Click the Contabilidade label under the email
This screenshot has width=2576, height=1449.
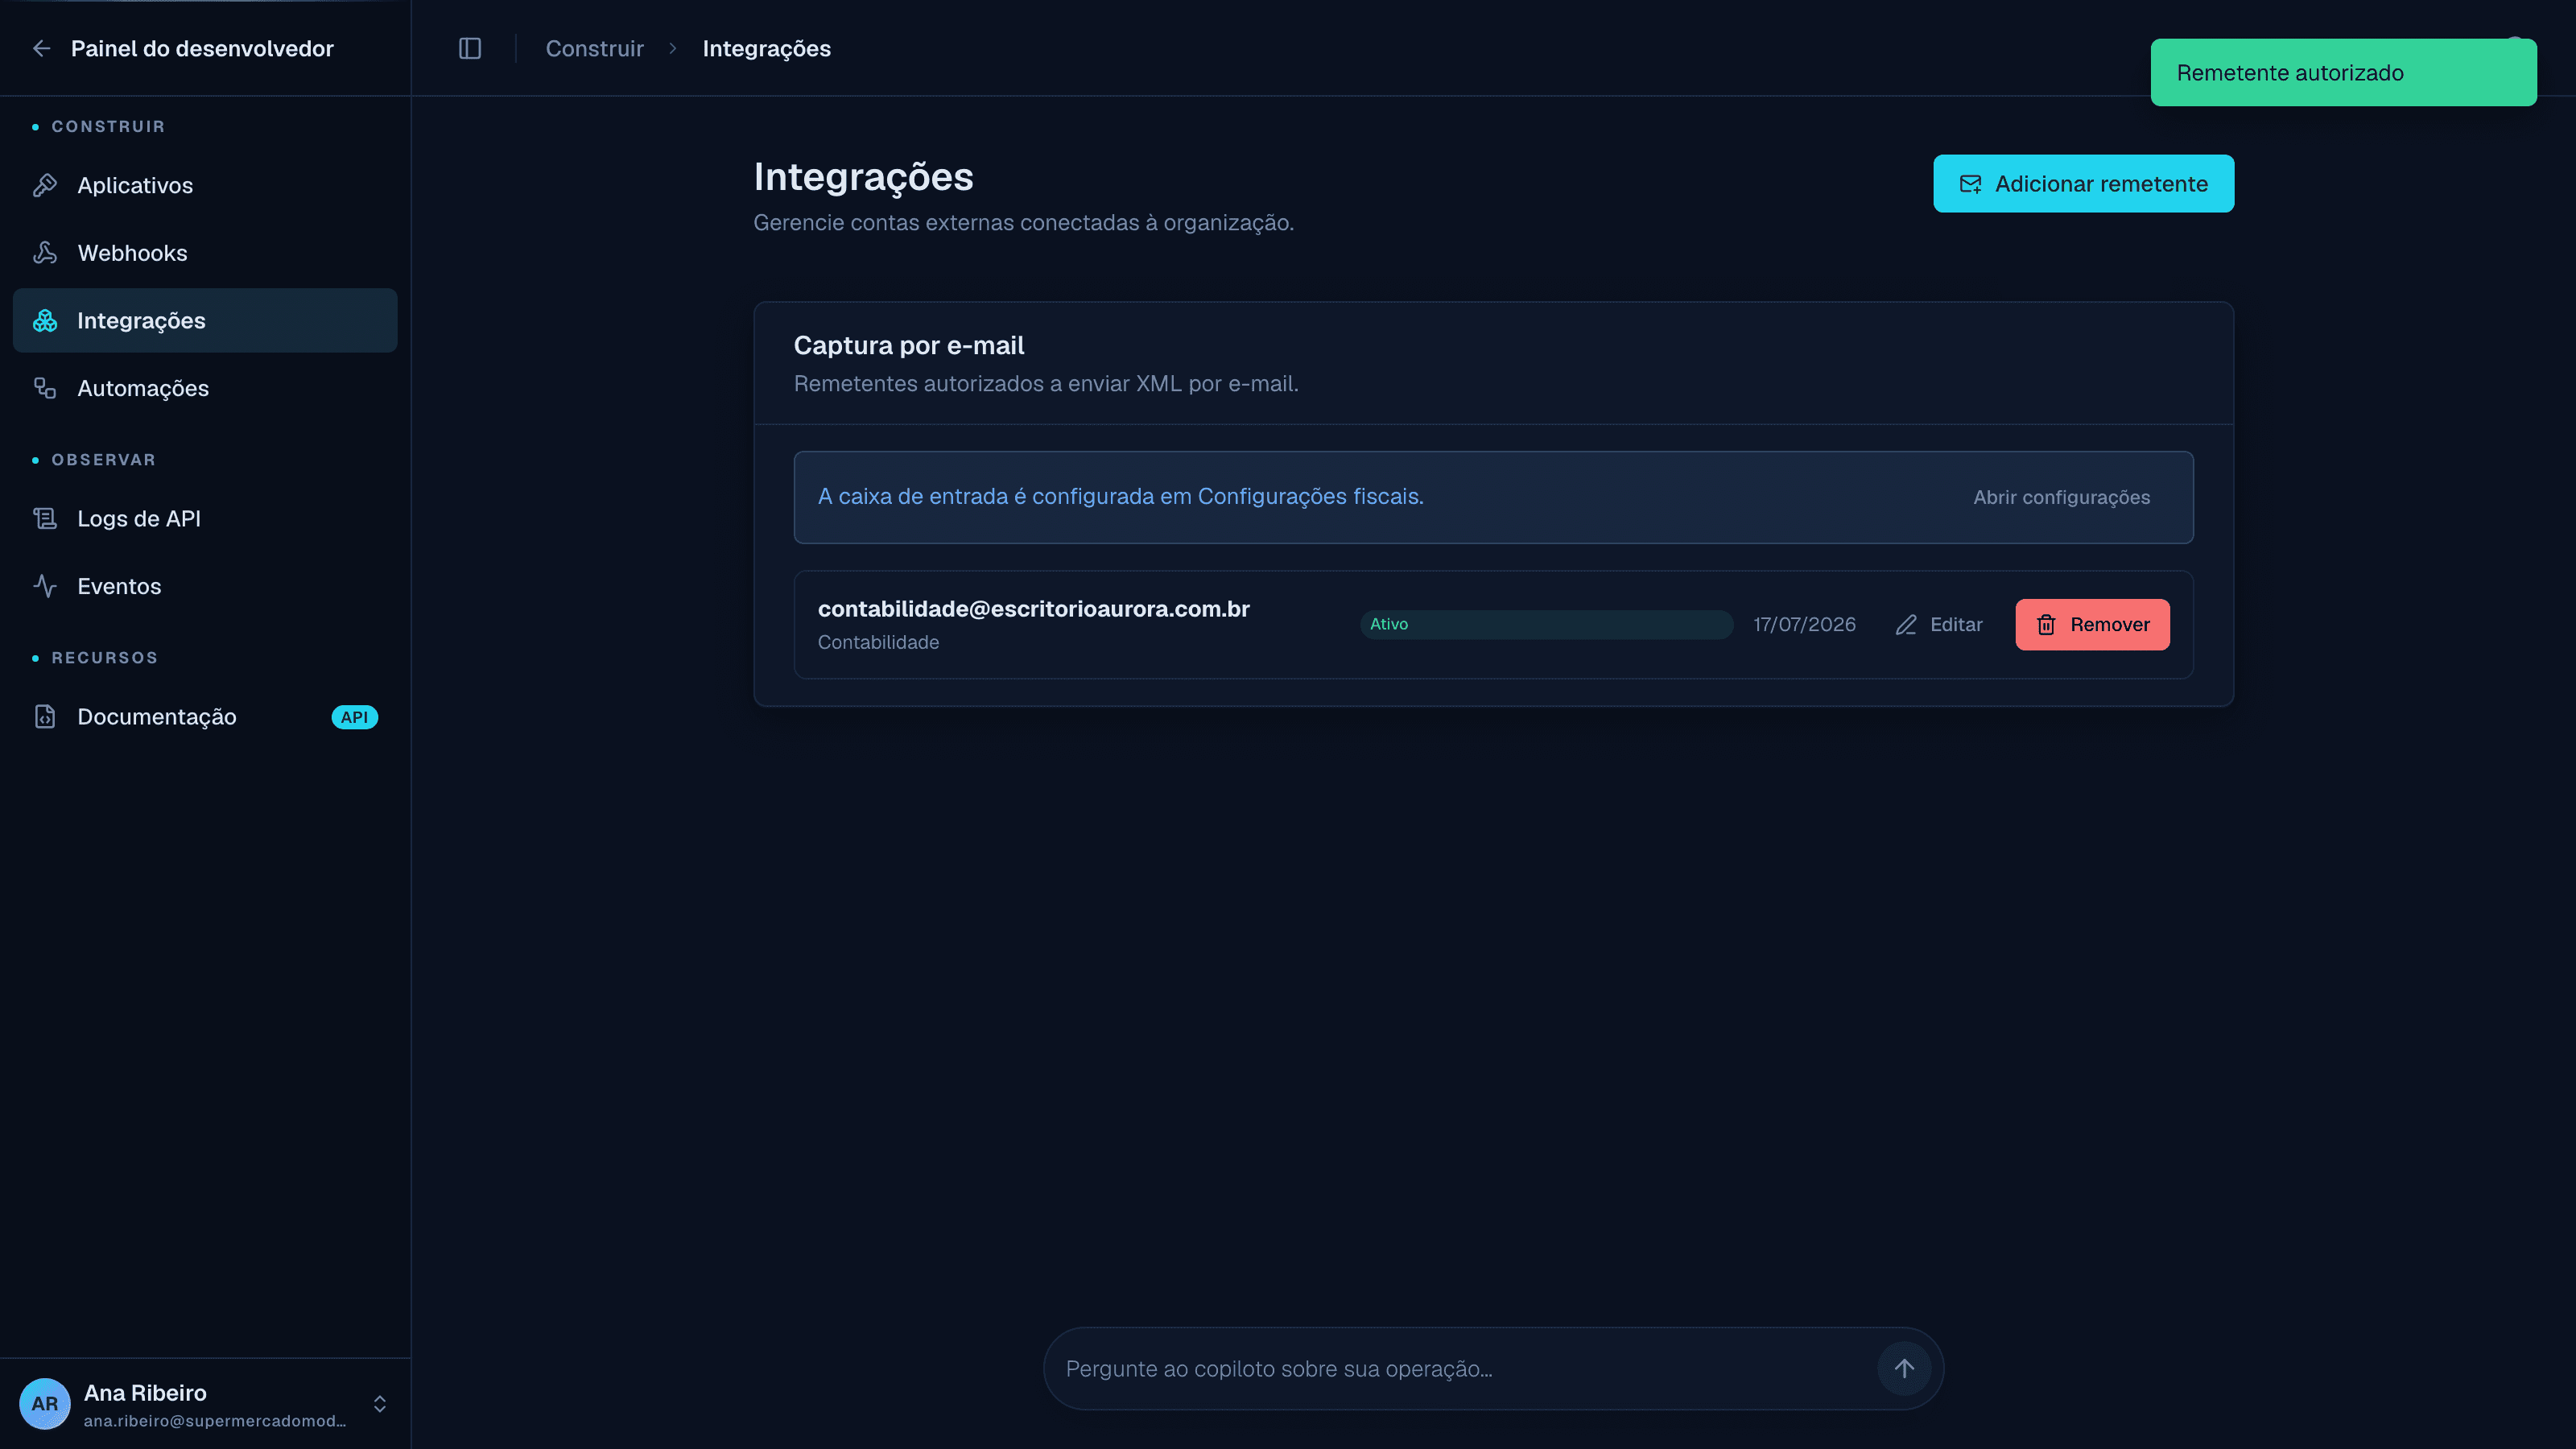point(878,642)
